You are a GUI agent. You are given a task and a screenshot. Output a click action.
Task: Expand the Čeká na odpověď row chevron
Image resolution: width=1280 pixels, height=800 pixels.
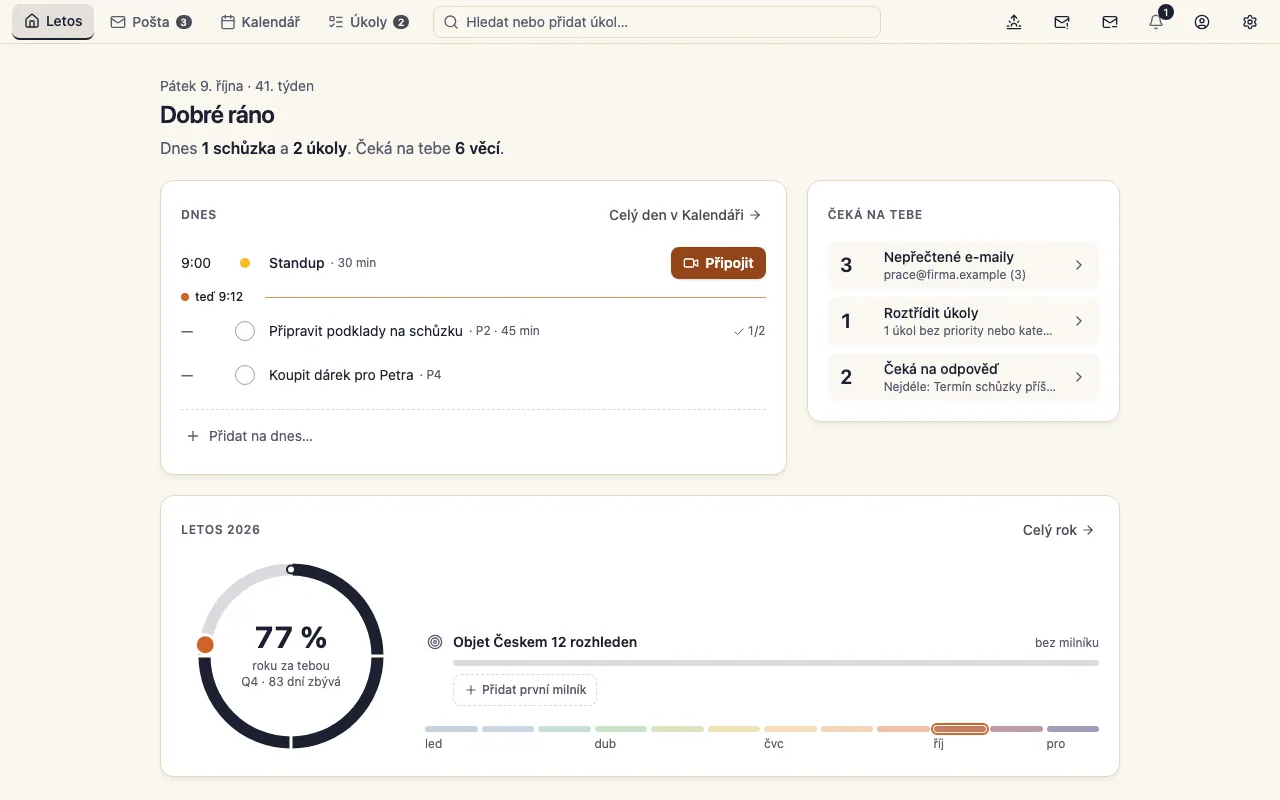1079,377
